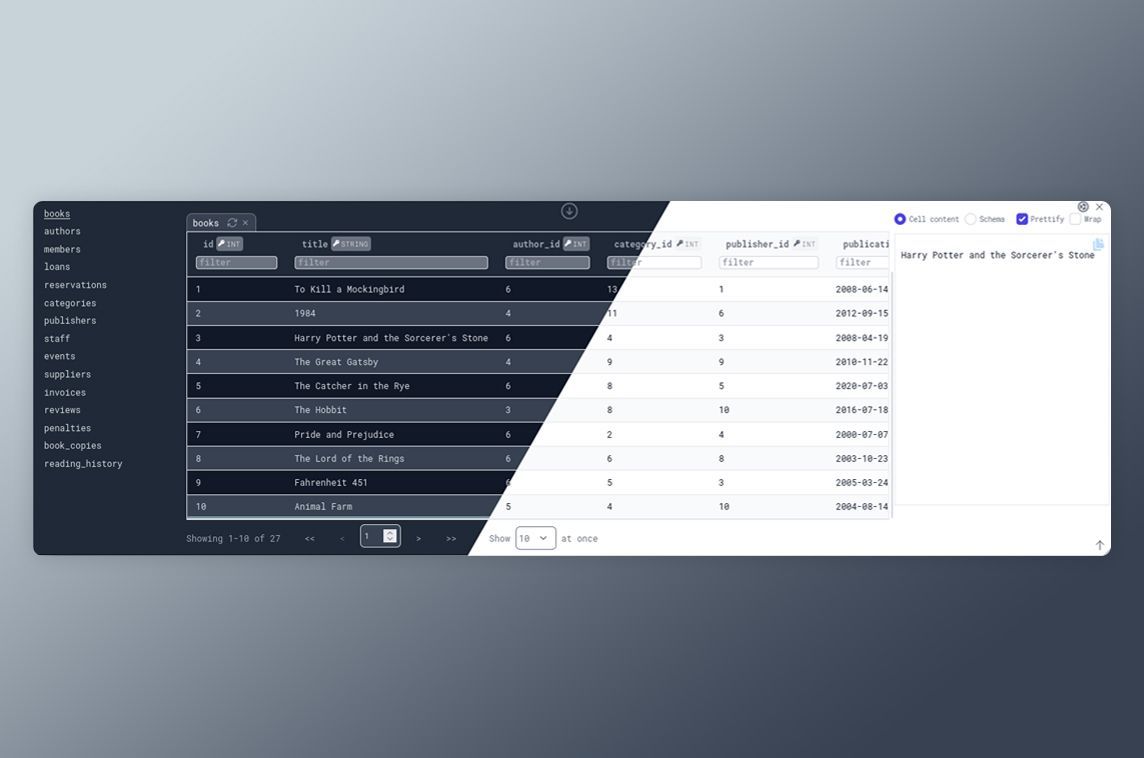
Task: Disable the Prettify checkbox
Action: coord(1021,218)
